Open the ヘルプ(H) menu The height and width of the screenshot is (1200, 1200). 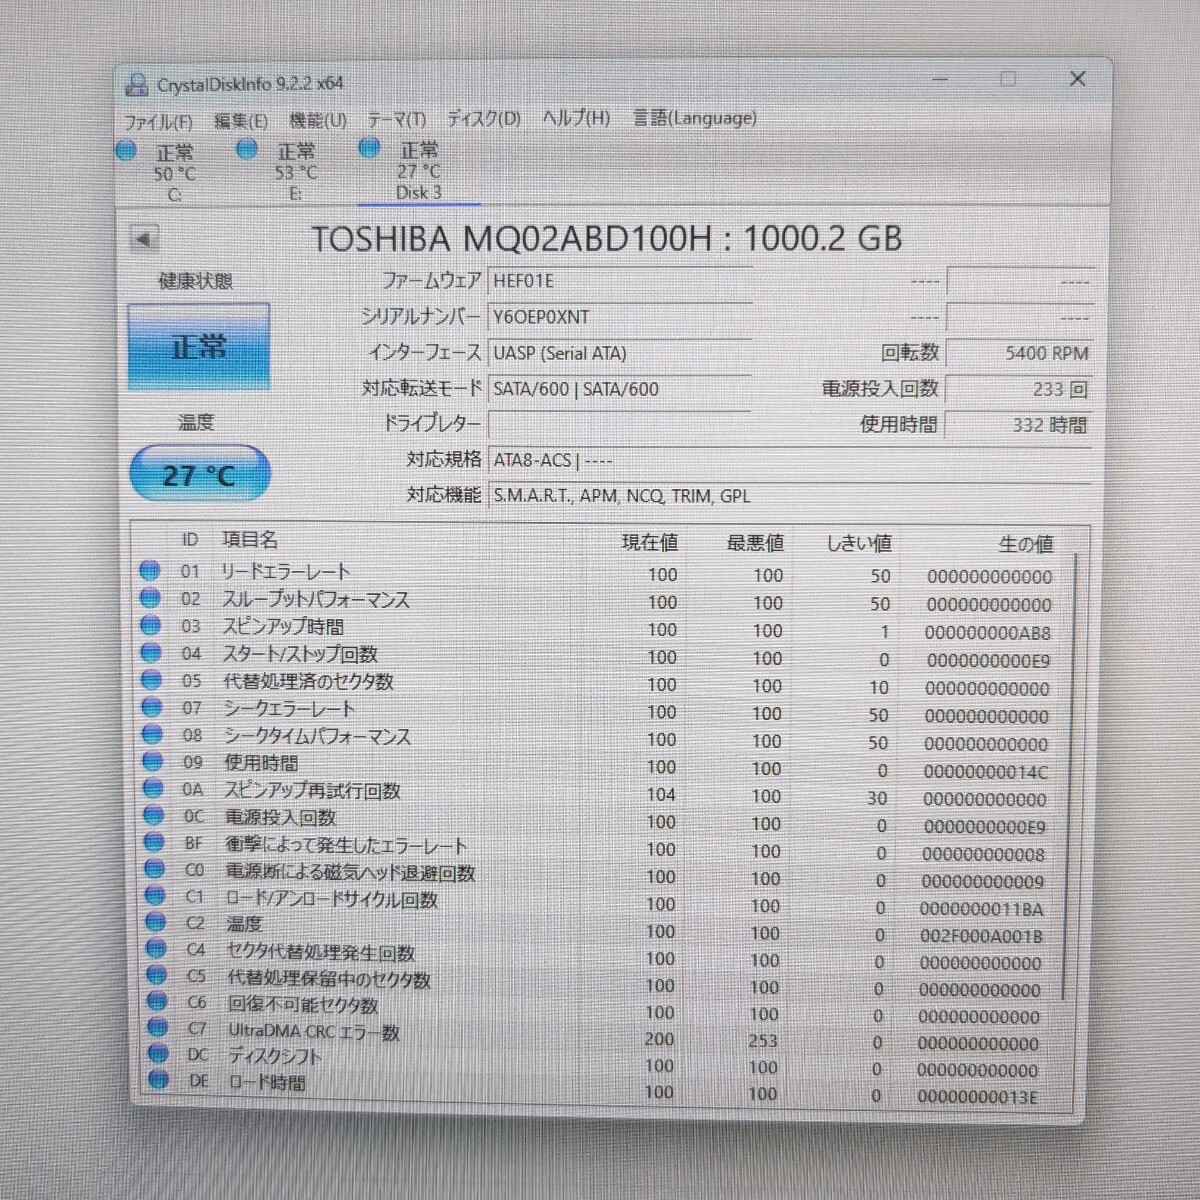pyautogui.click(x=576, y=117)
